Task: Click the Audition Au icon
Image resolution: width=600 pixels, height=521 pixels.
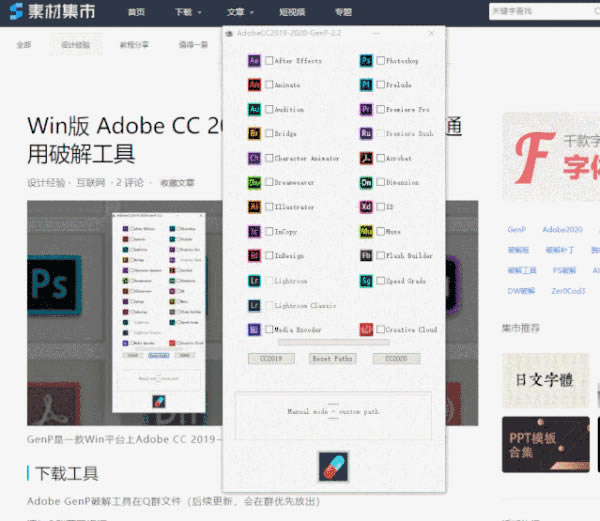Action: (254, 109)
